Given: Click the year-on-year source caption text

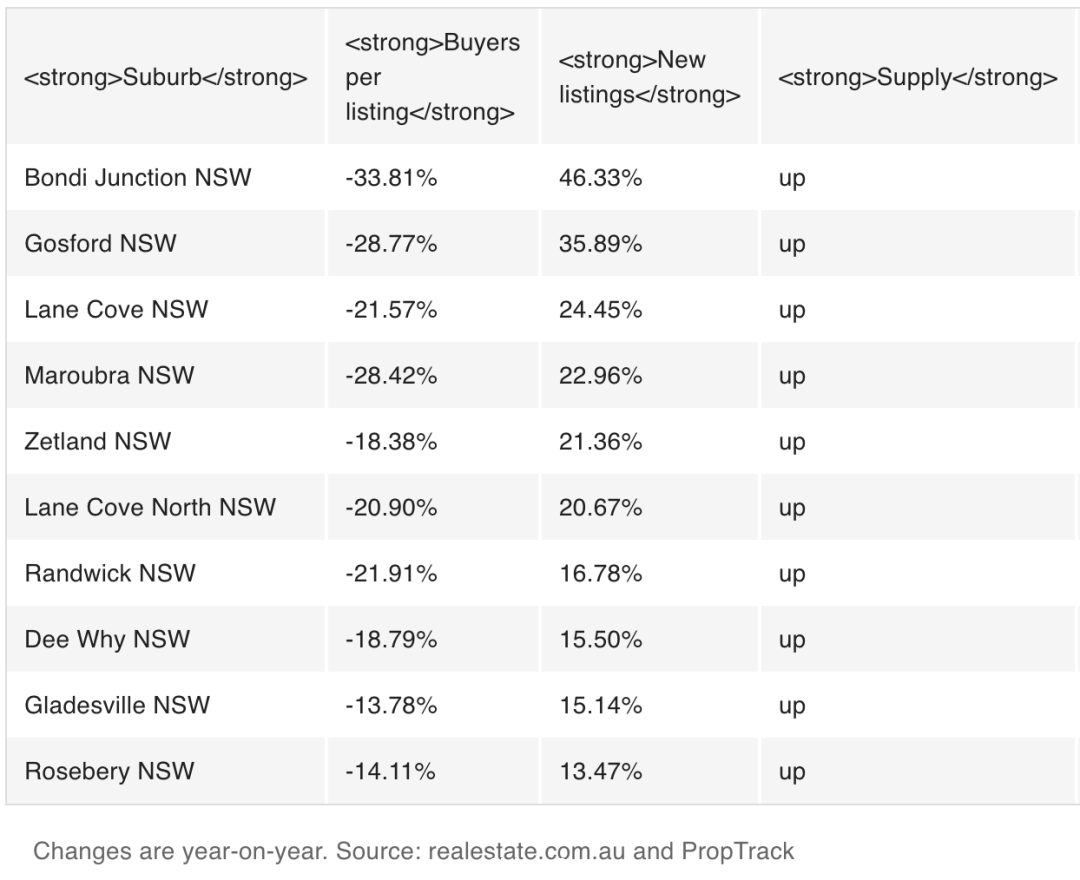Looking at the screenshot, I should tap(413, 851).
